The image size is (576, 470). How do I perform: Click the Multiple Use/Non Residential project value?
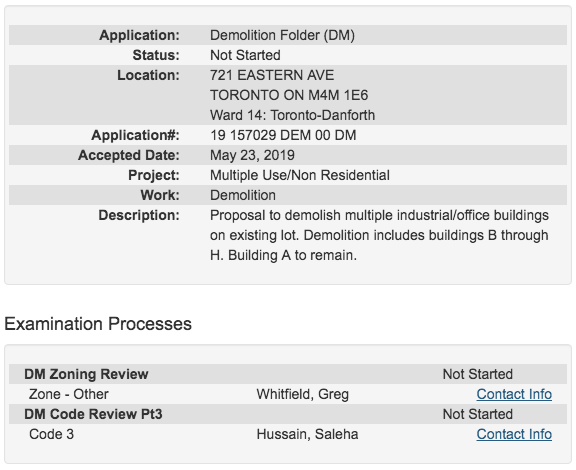coord(300,175)
